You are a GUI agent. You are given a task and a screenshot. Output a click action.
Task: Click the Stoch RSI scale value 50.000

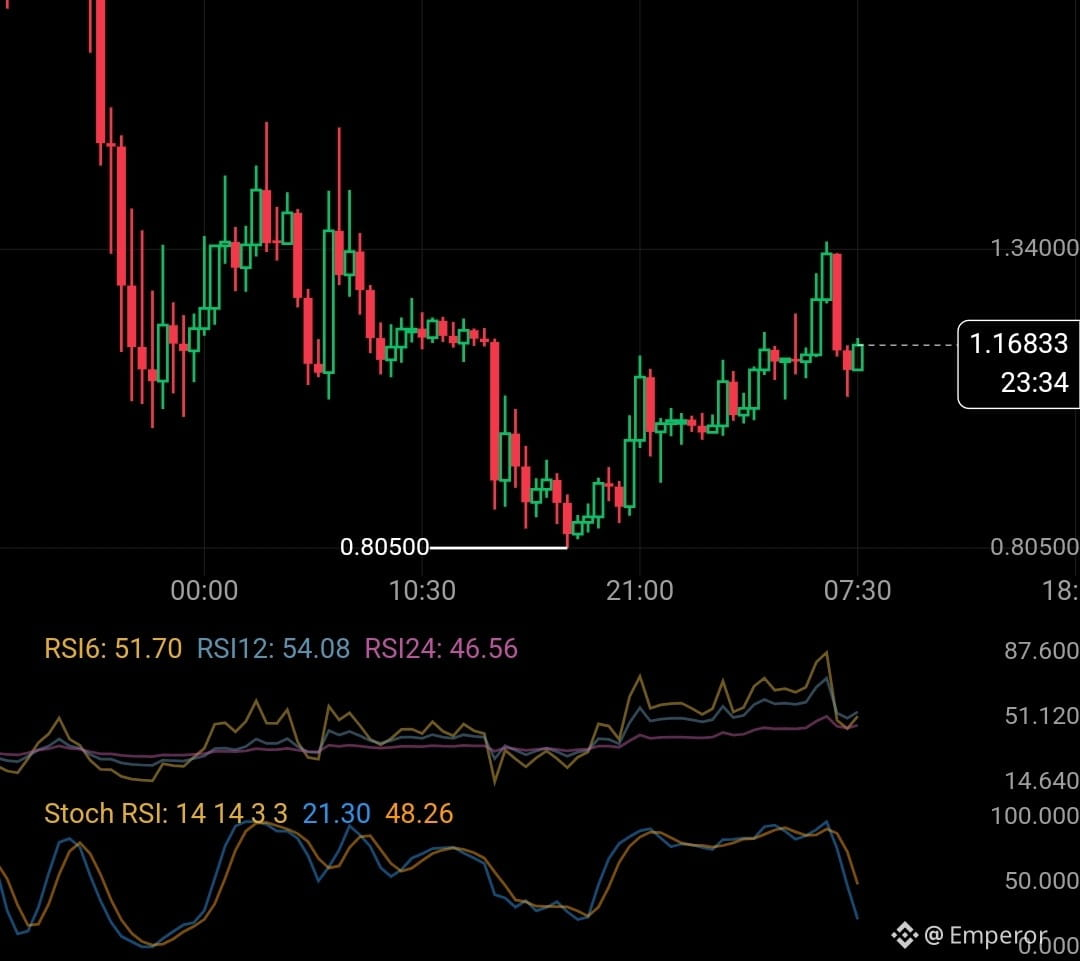coord(1041,880)
